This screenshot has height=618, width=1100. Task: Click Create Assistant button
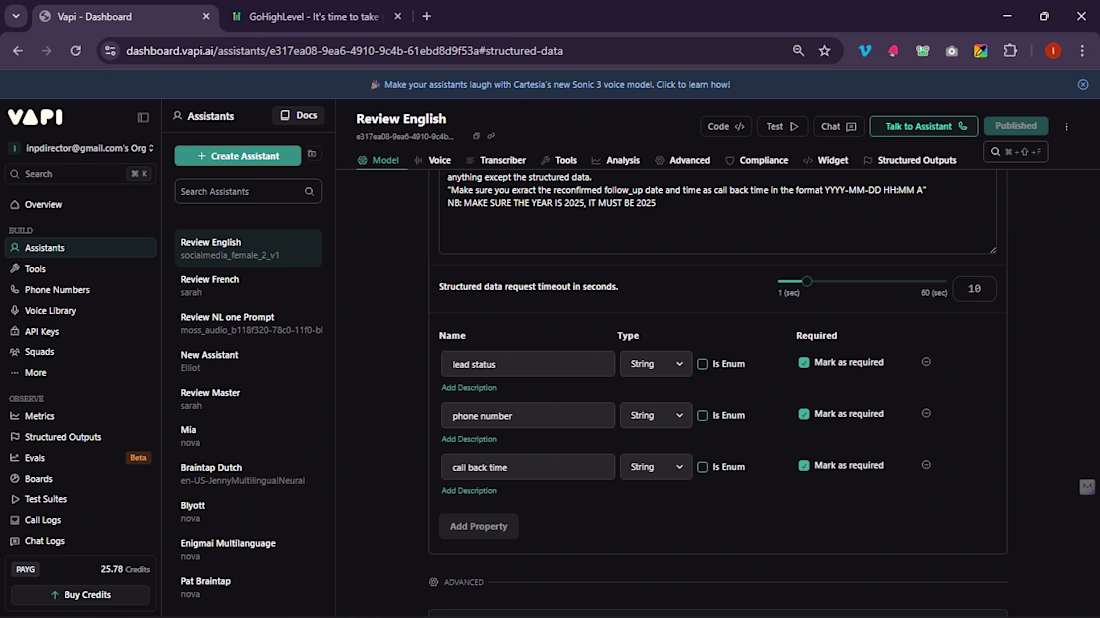pyautogui.click(x=238, y=156)
